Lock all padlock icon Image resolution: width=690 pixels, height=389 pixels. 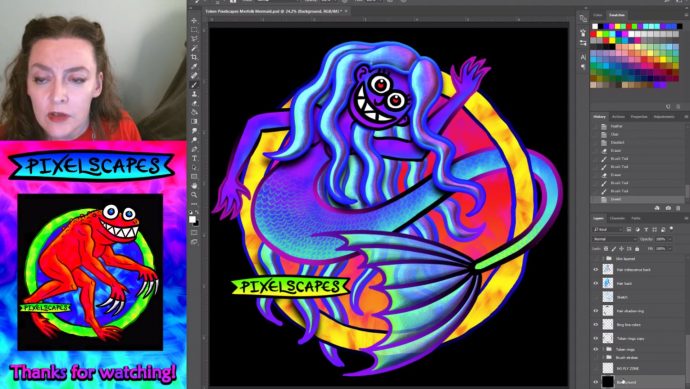point(637,249)
